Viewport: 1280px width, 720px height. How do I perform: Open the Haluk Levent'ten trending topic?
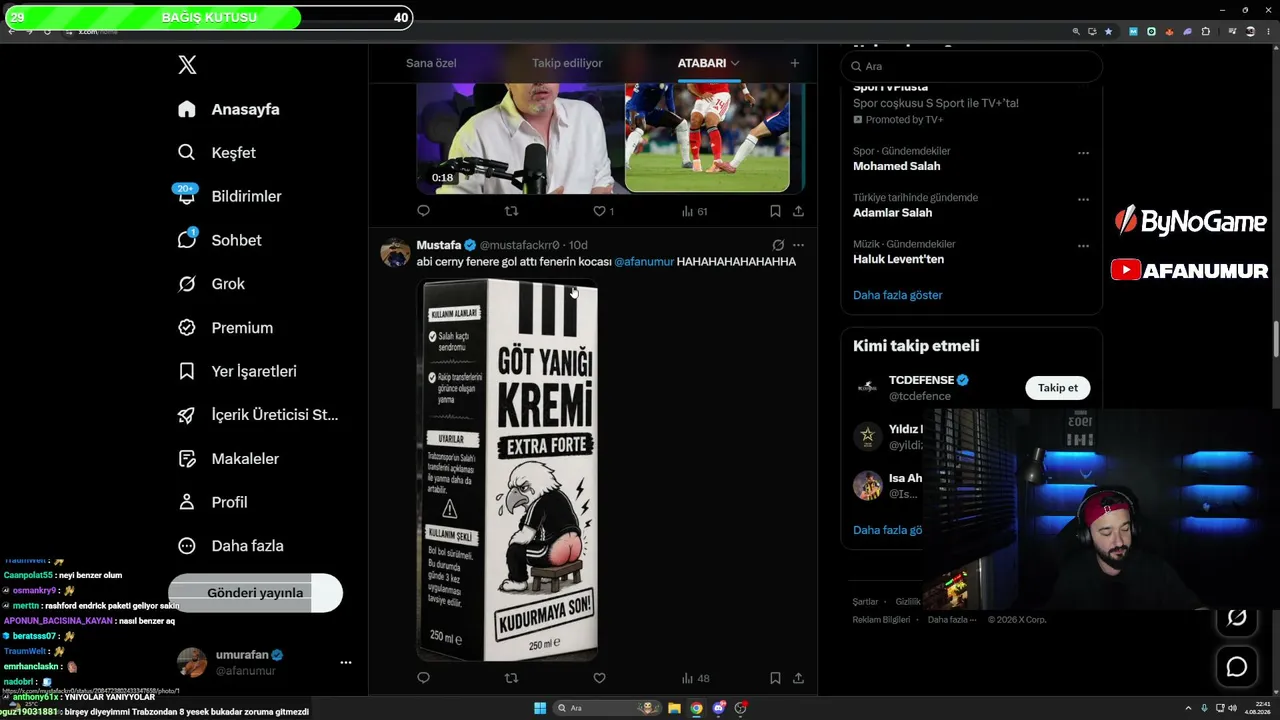(x=898, y=259)
